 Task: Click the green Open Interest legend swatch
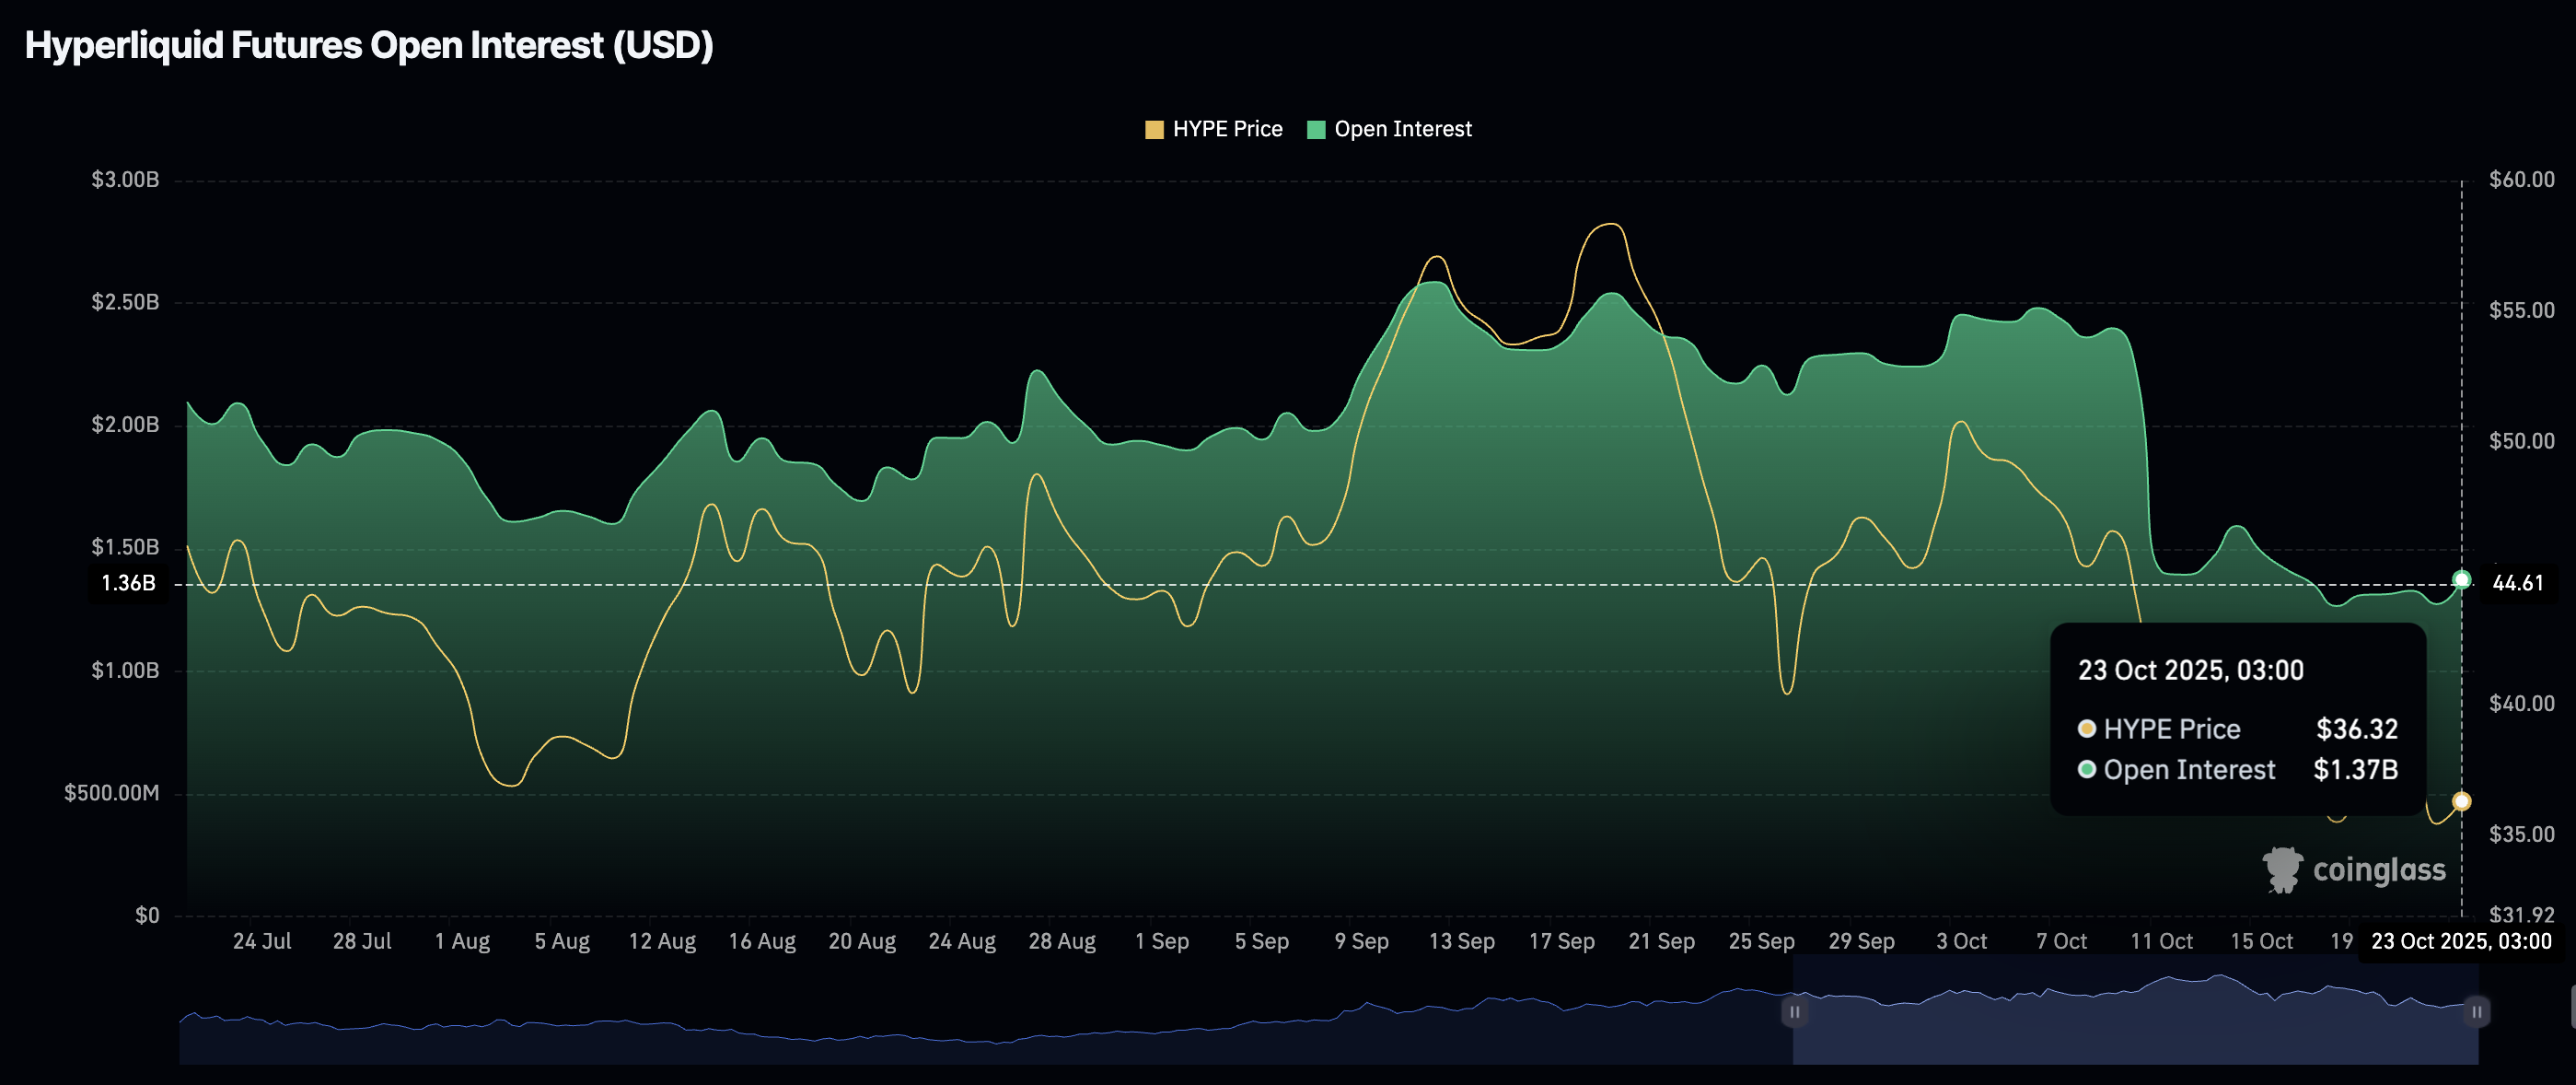pos(1316,130)
